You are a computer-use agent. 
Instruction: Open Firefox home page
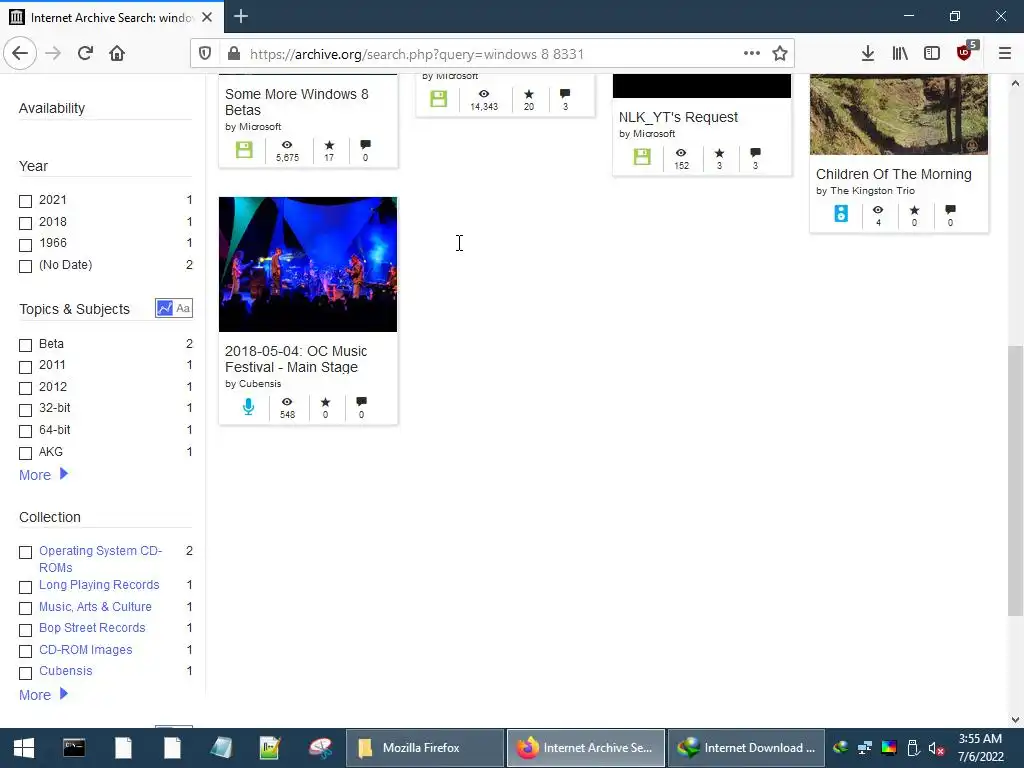[x=117, y=54]
